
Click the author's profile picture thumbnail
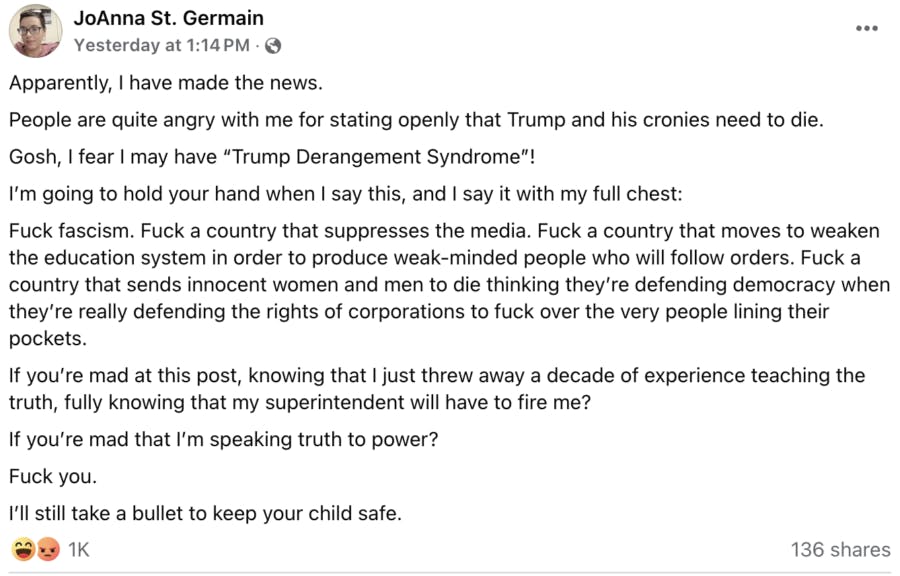34,31
